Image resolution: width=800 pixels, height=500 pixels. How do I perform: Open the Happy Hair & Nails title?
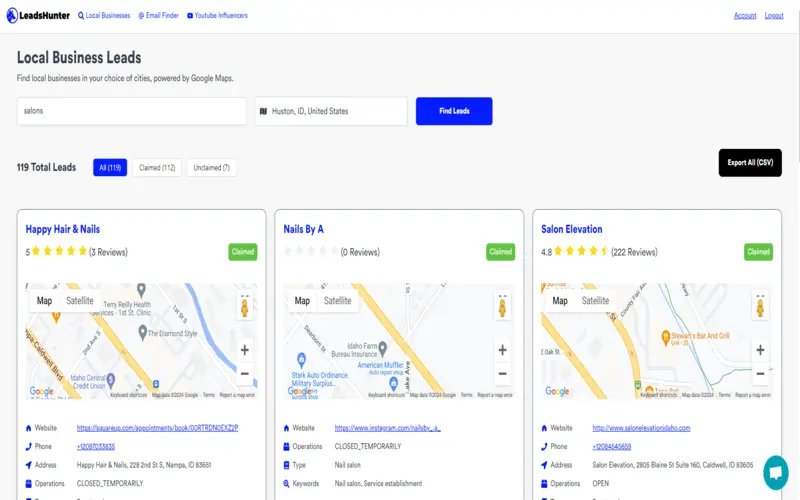coord(63,229)
